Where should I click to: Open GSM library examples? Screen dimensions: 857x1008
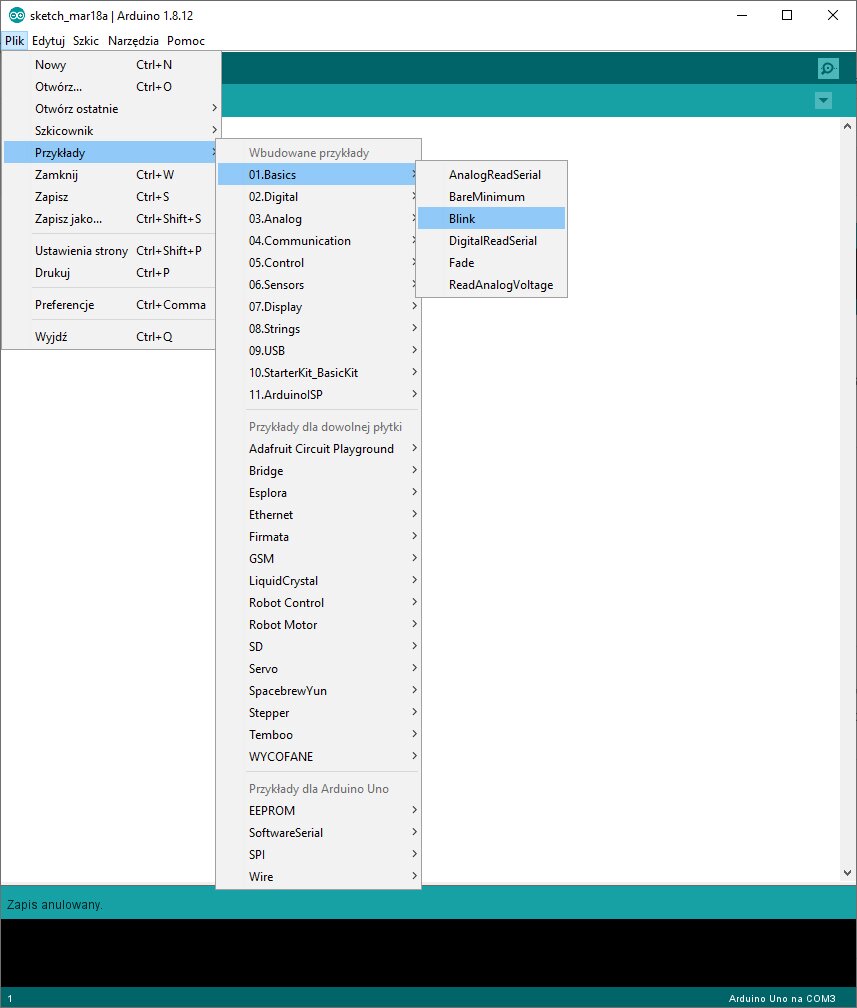[318, 559]
